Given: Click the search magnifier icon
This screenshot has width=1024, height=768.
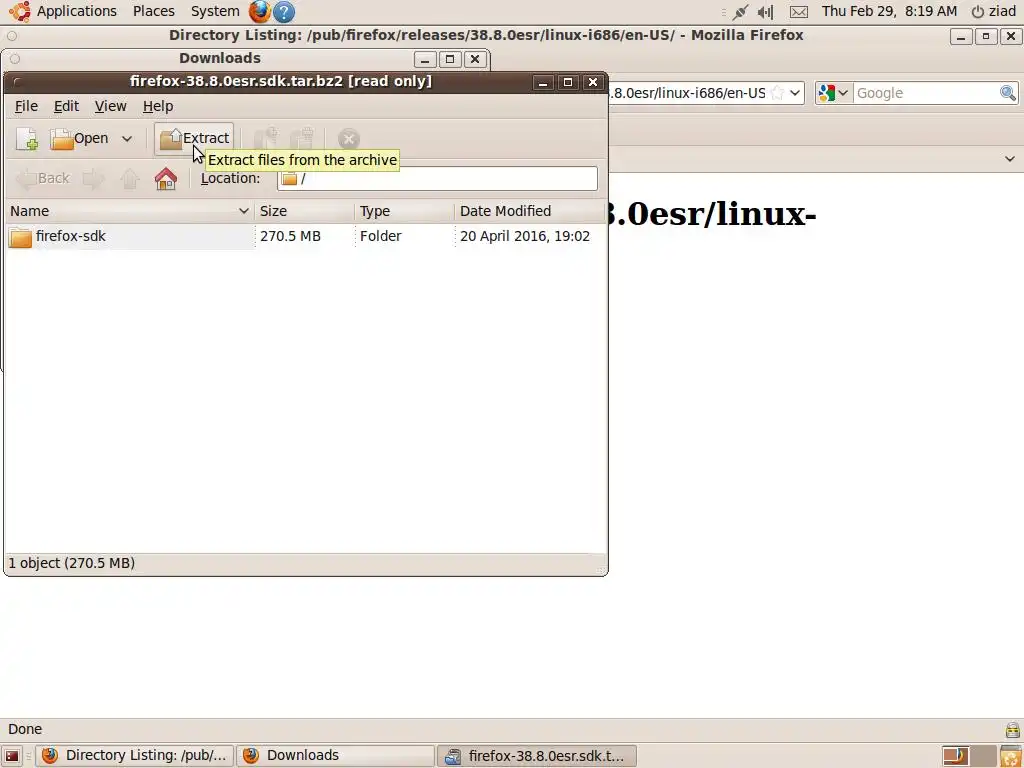Looking at the screenshot, I should pos(1008,93).
